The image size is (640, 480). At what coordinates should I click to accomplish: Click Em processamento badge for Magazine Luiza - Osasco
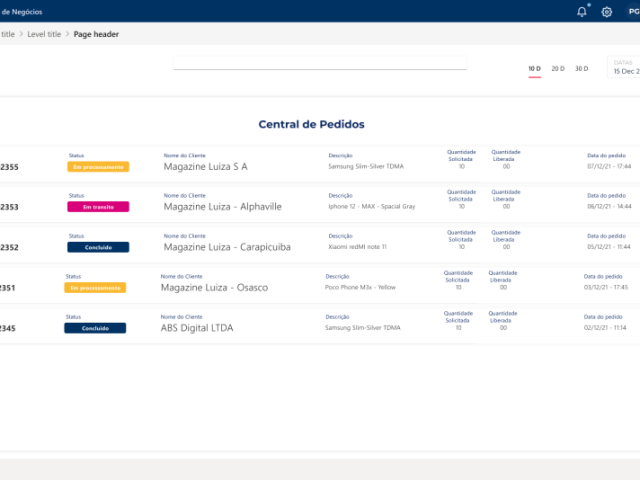coord(95,288)
